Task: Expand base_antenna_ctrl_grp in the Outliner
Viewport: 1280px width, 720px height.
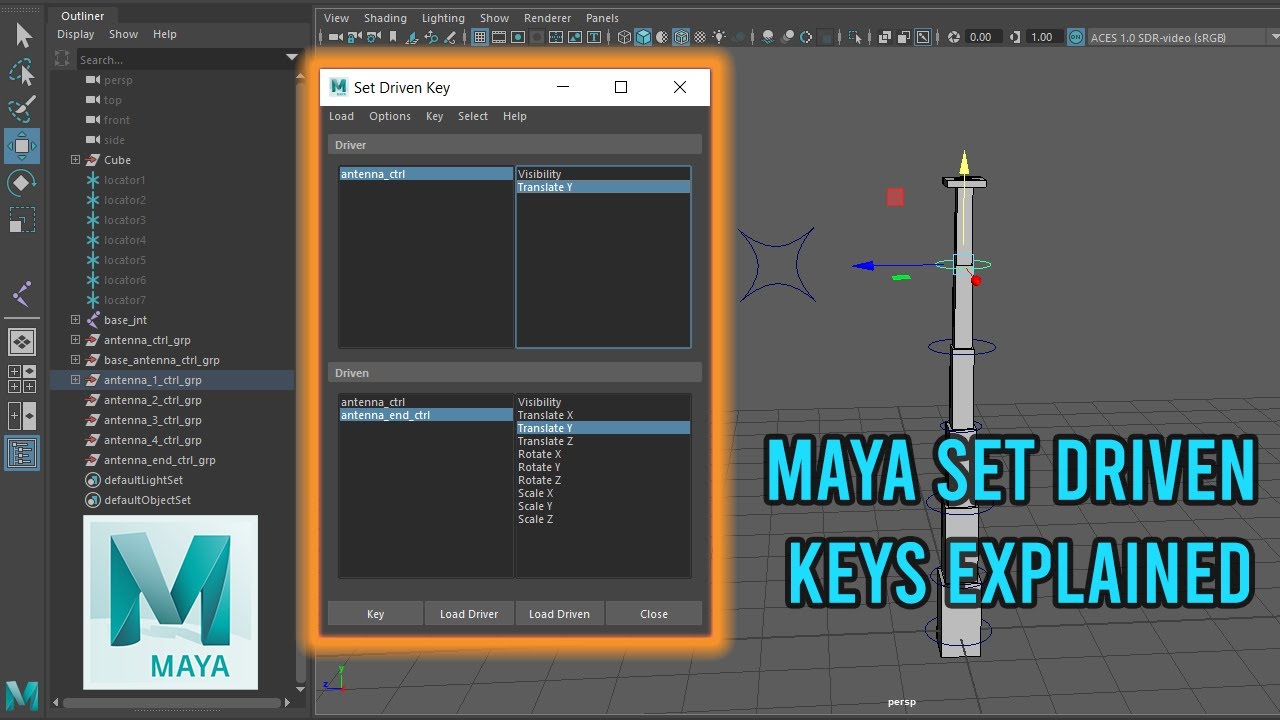Action: click(x=75, y=360)
